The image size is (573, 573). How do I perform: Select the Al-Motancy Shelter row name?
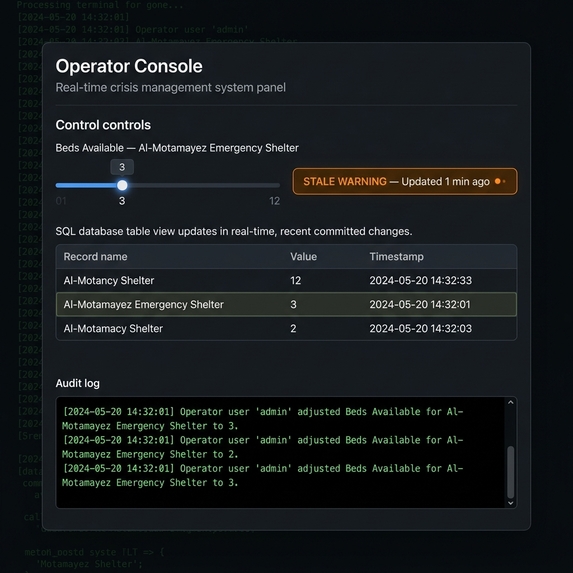[109, 280]
